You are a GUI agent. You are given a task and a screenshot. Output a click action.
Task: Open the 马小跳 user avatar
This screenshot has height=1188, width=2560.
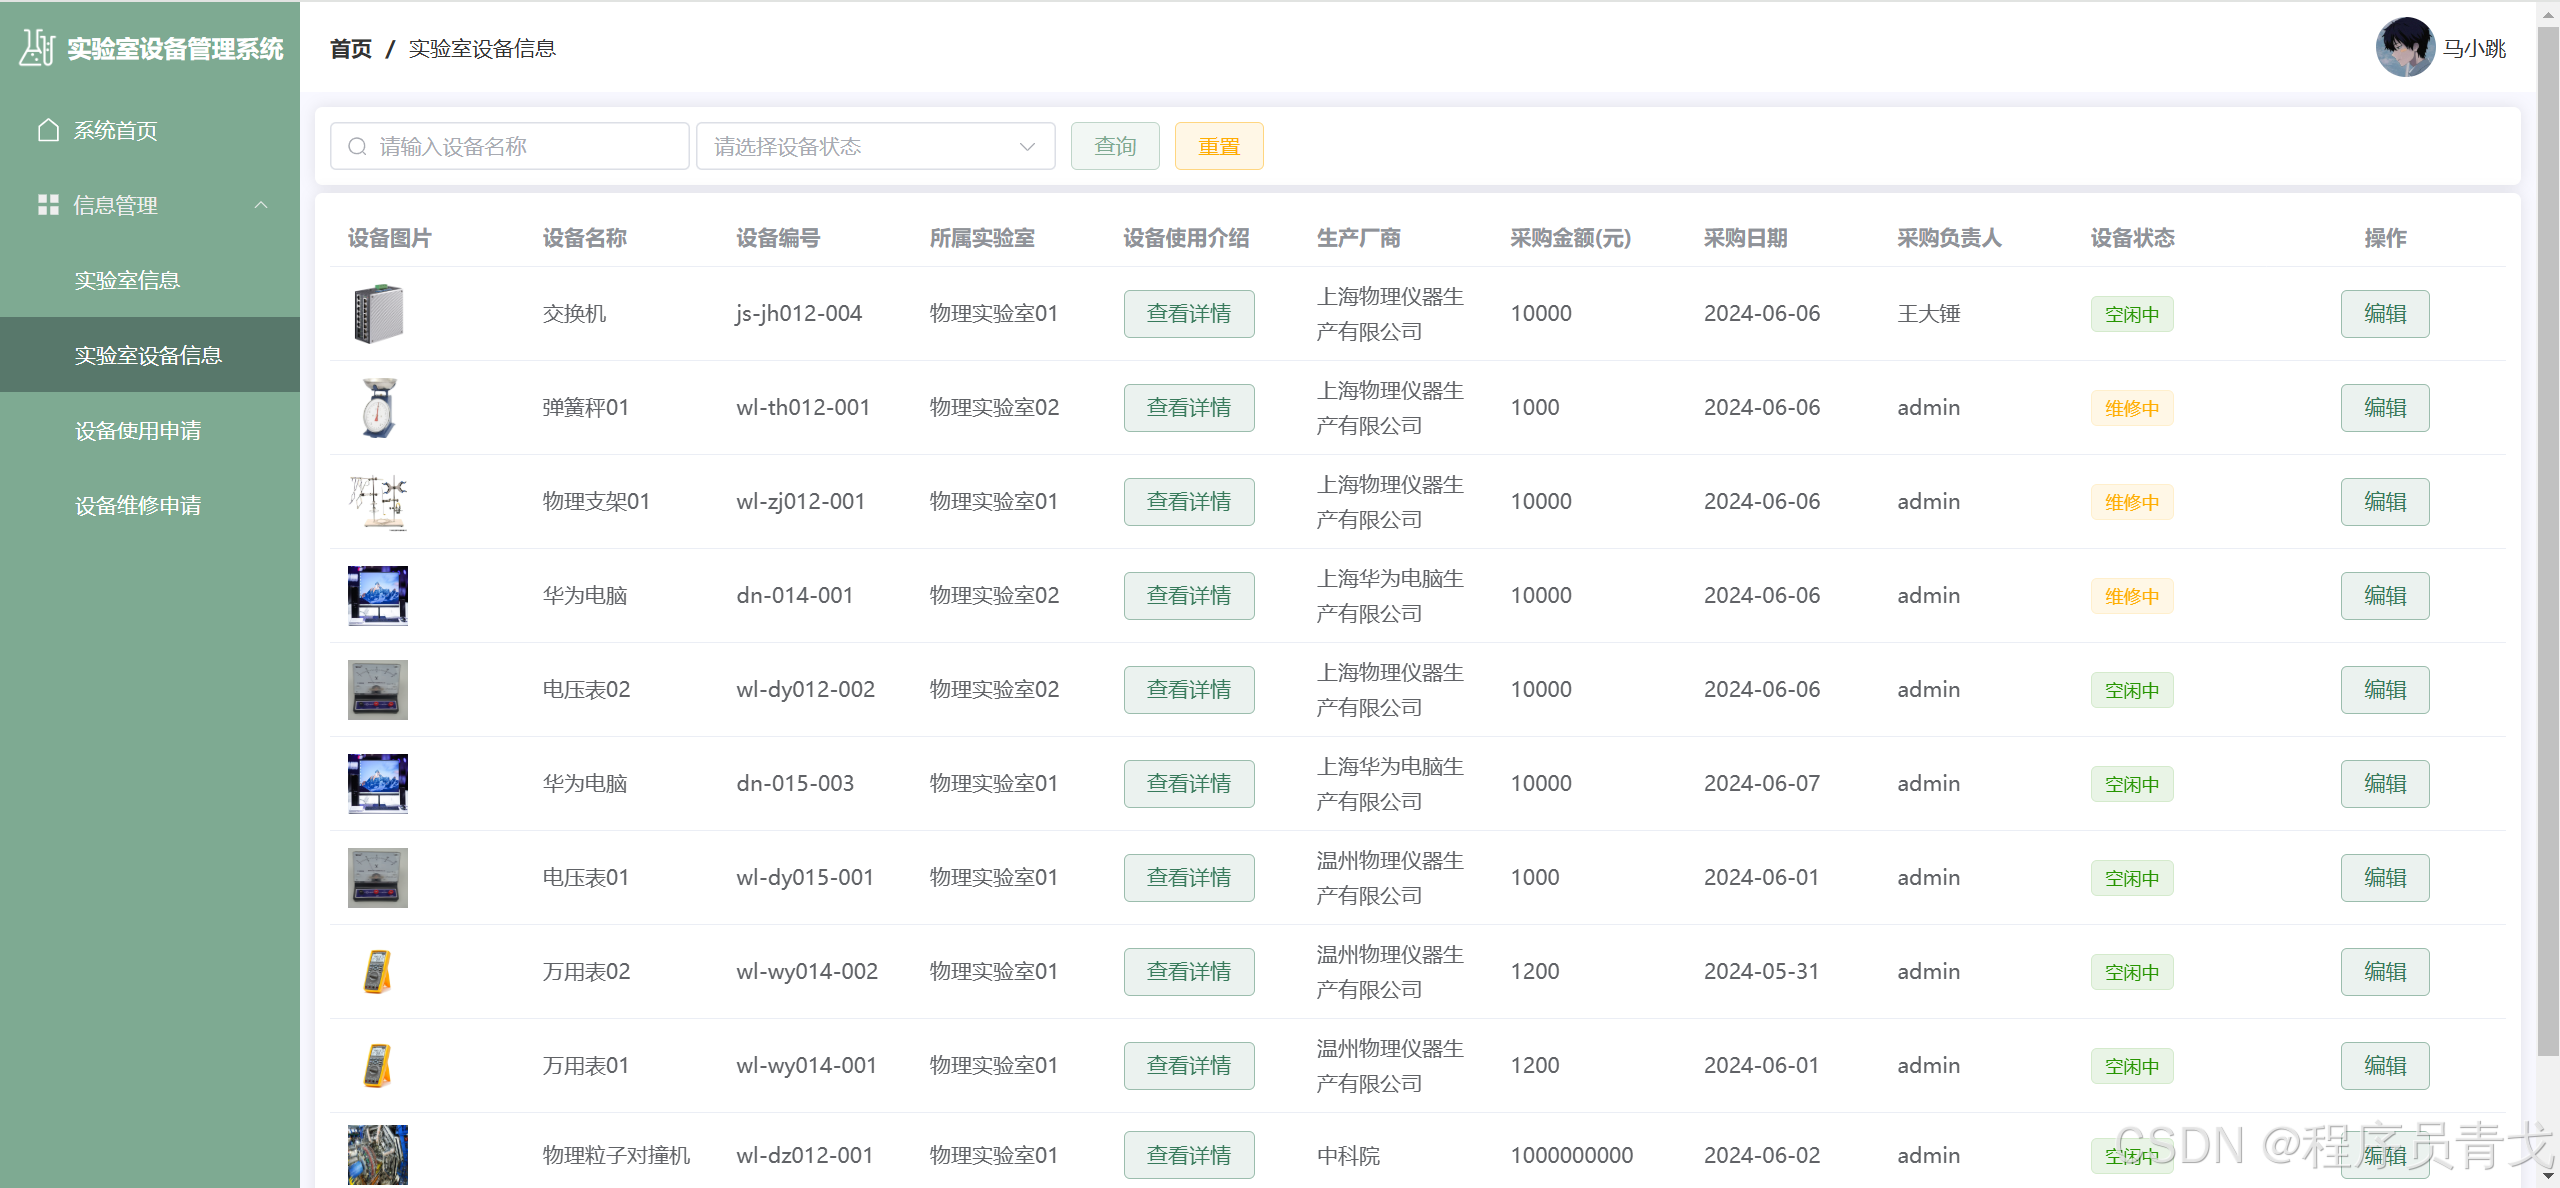tap(2404, 48)
